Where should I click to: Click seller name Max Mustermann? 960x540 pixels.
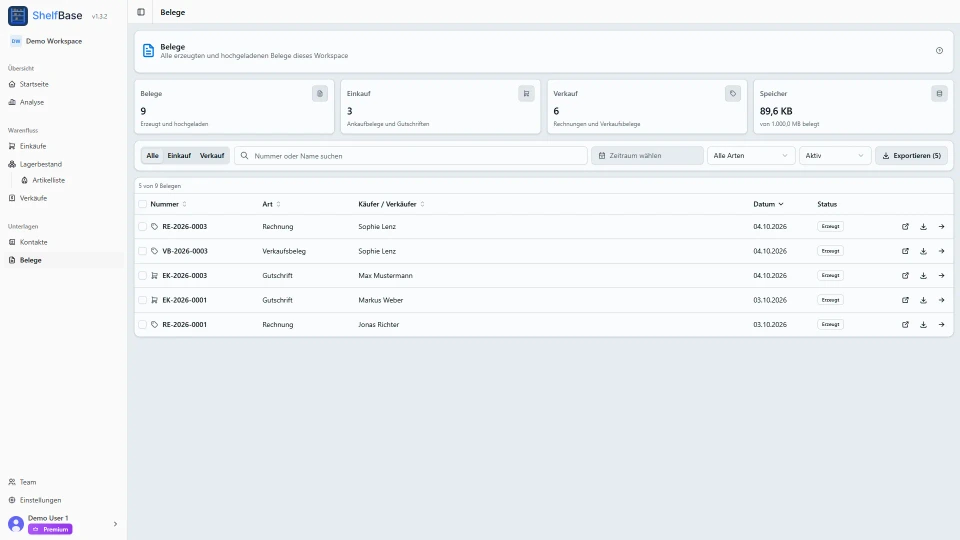tap(385, 276)
